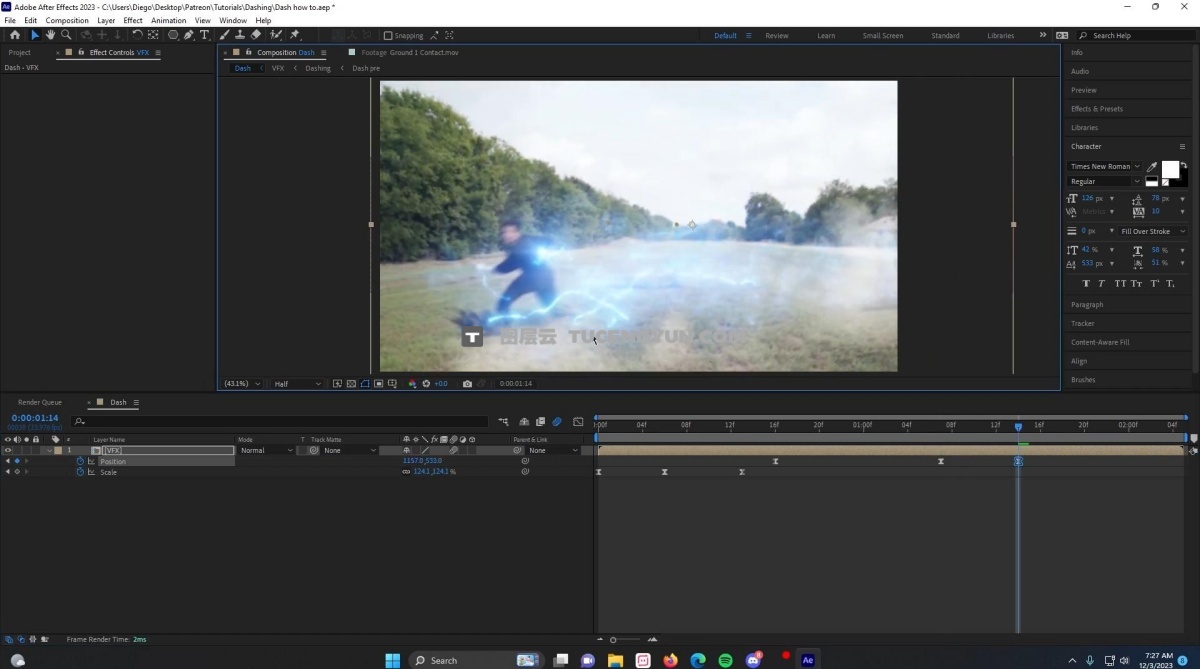The image size is (1200, 669).
Task: Enable Motion Blur for the composition
Action: [x=557, y=422]
